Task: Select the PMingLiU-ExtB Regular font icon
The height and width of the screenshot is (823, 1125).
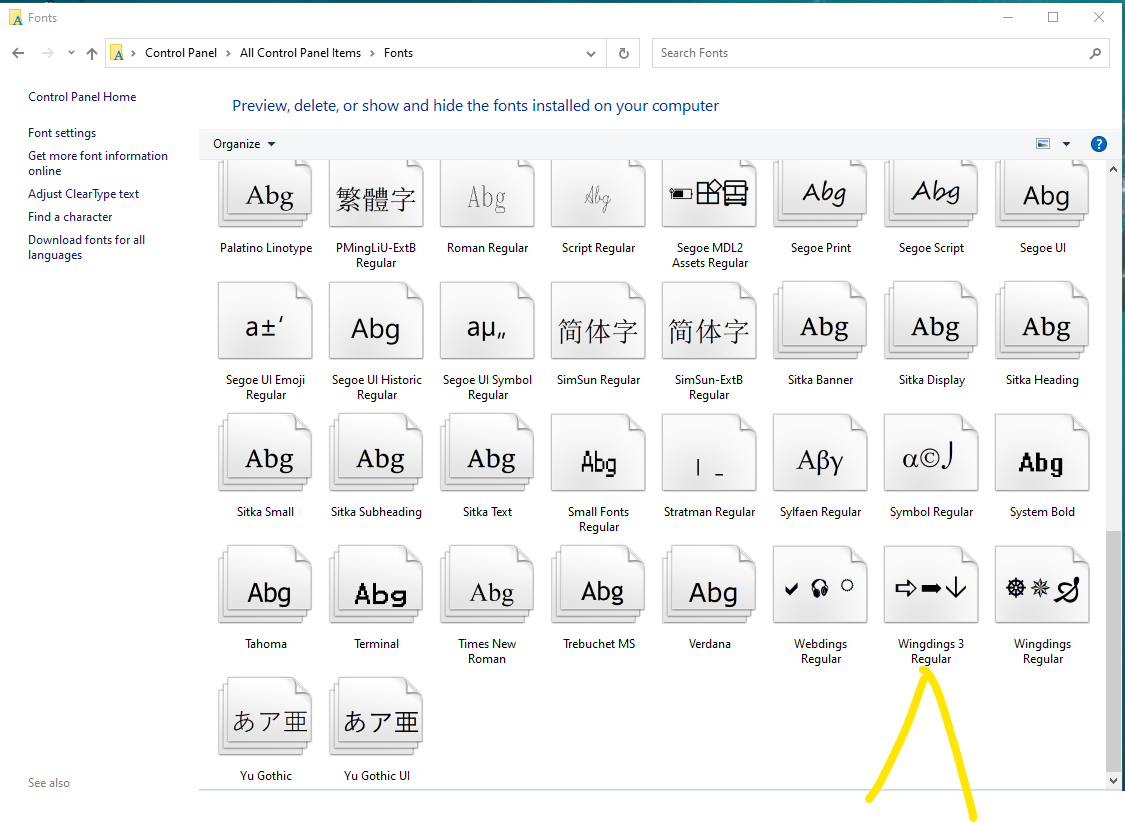Action: (376, 194)
